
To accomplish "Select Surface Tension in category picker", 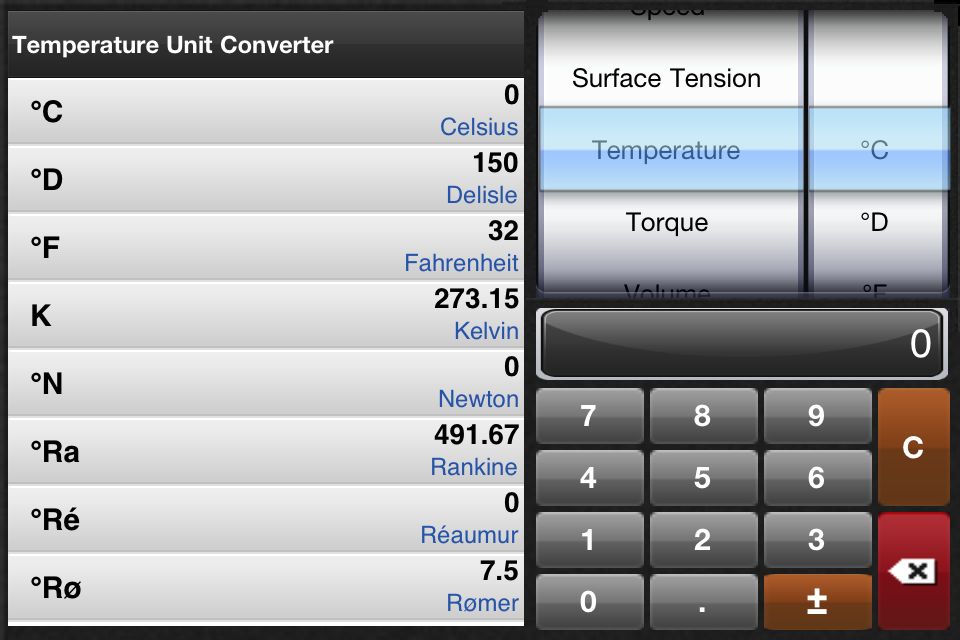I will [666, 78].
